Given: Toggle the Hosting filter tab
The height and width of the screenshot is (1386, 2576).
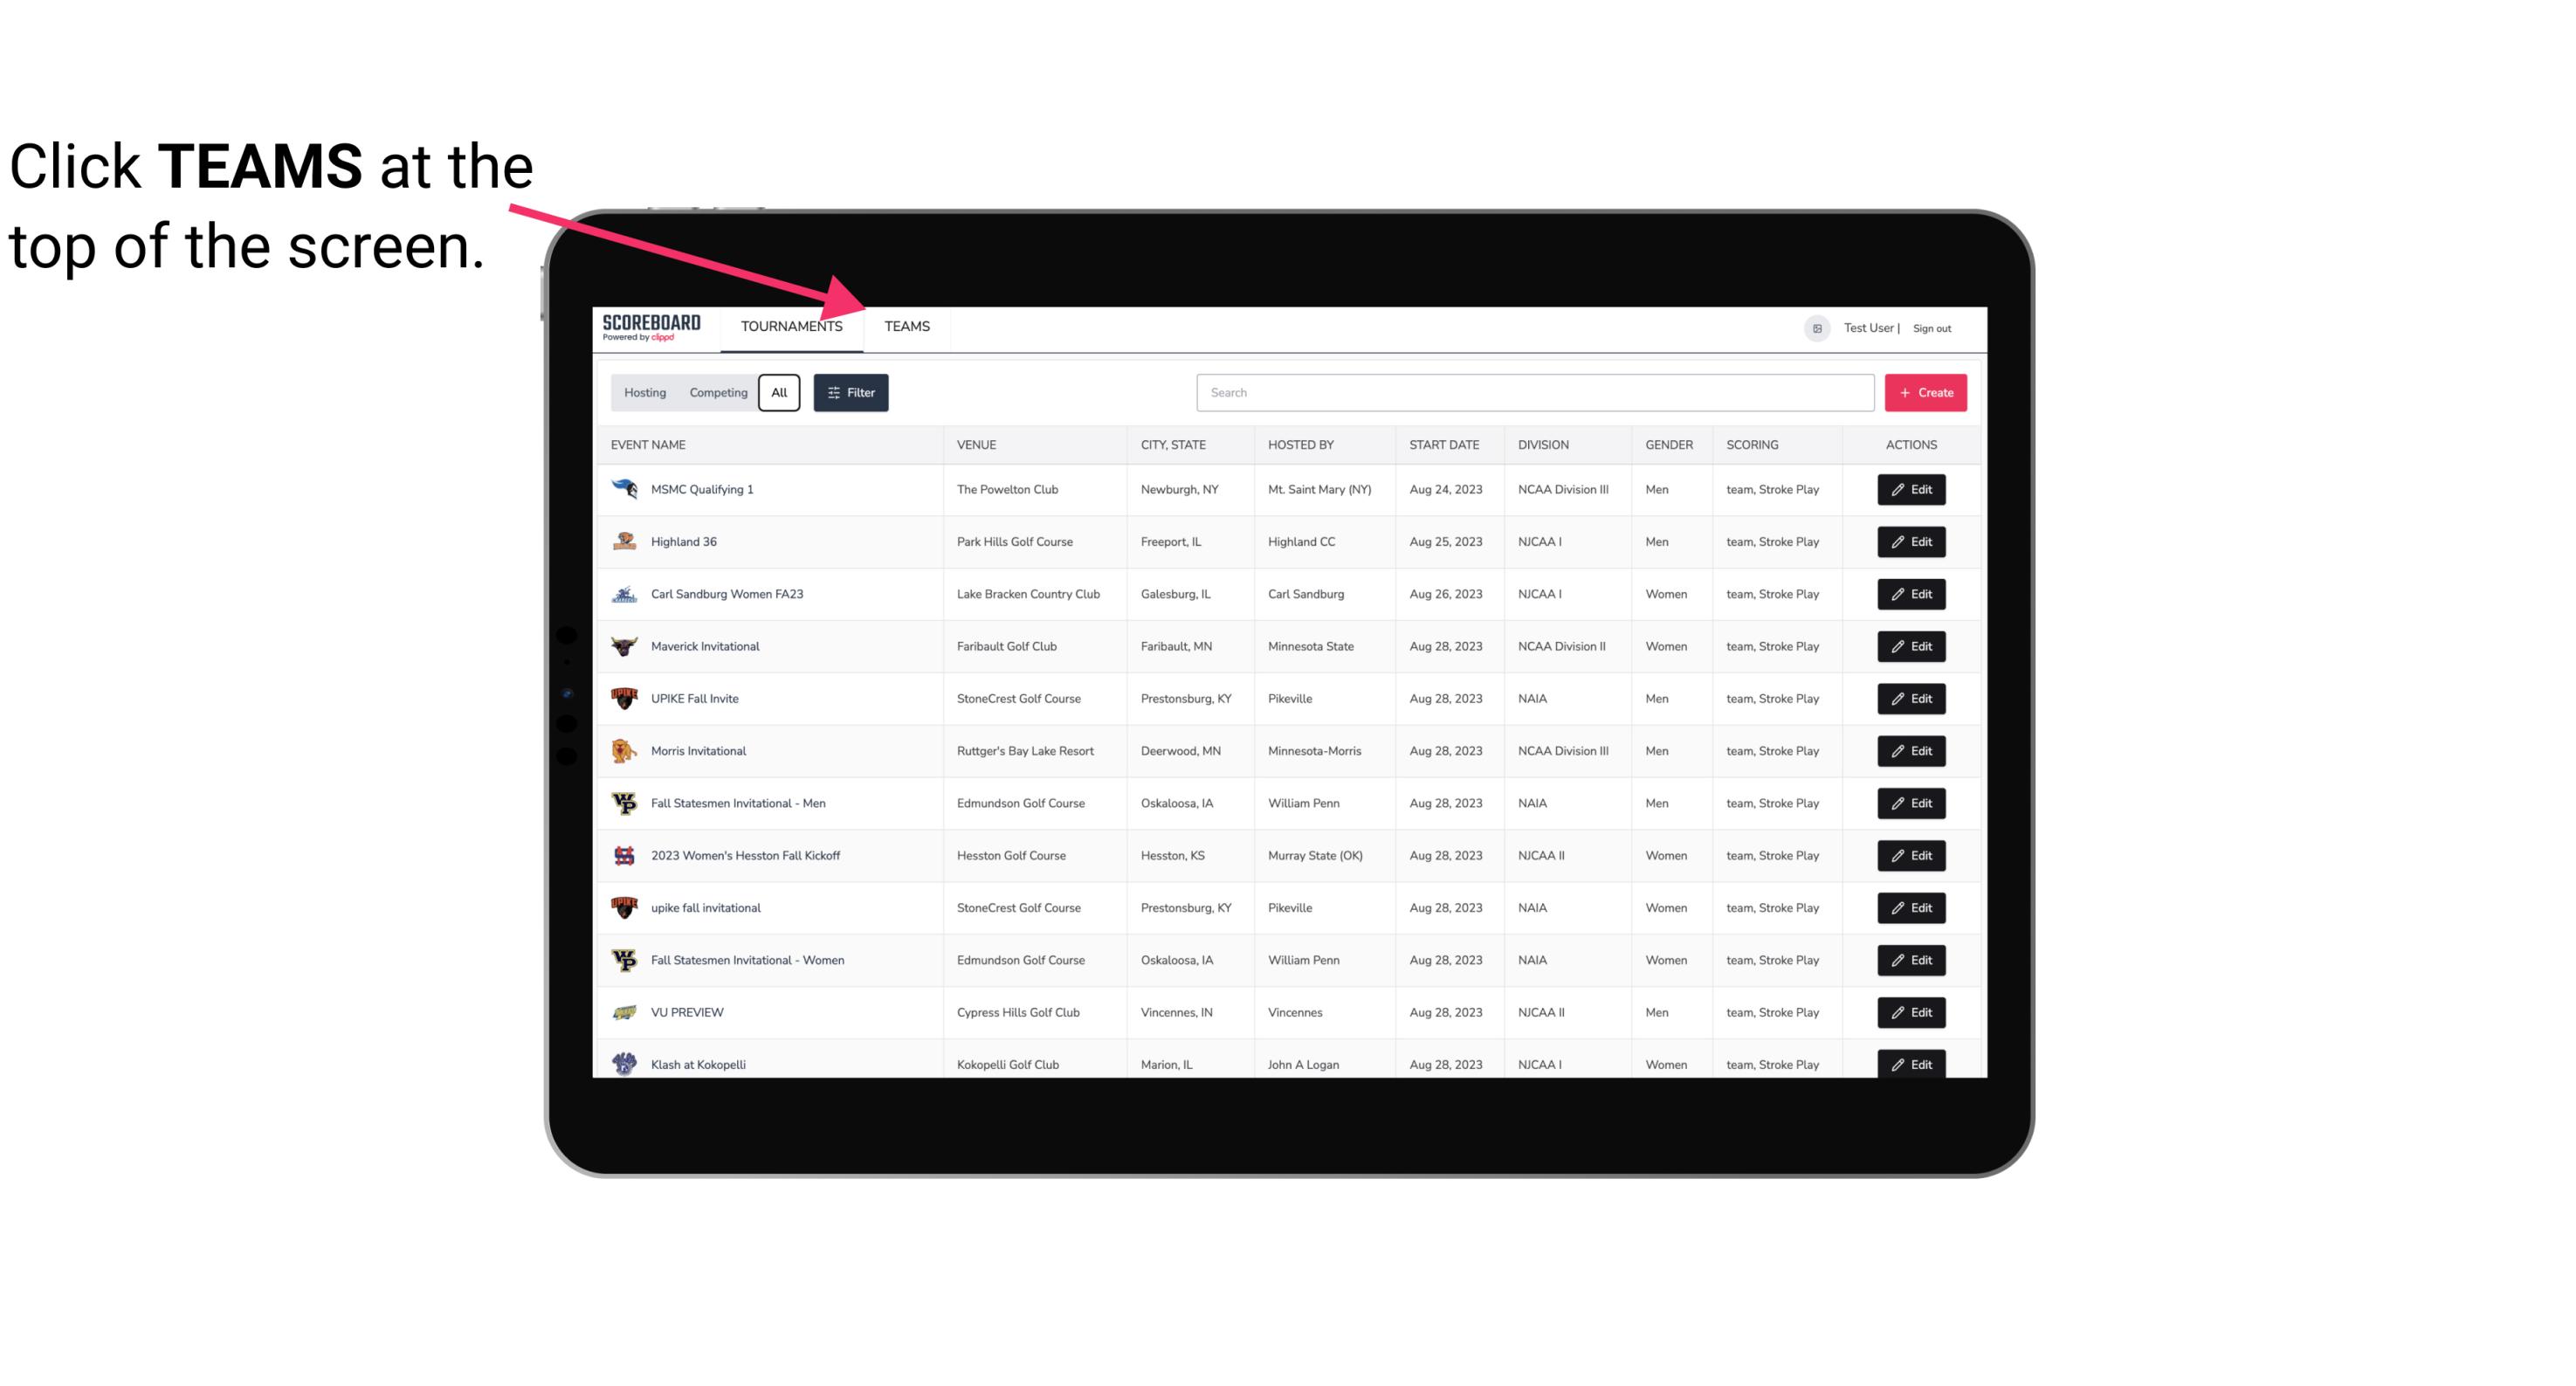Looking at the screenshot, I should (646, 391).
